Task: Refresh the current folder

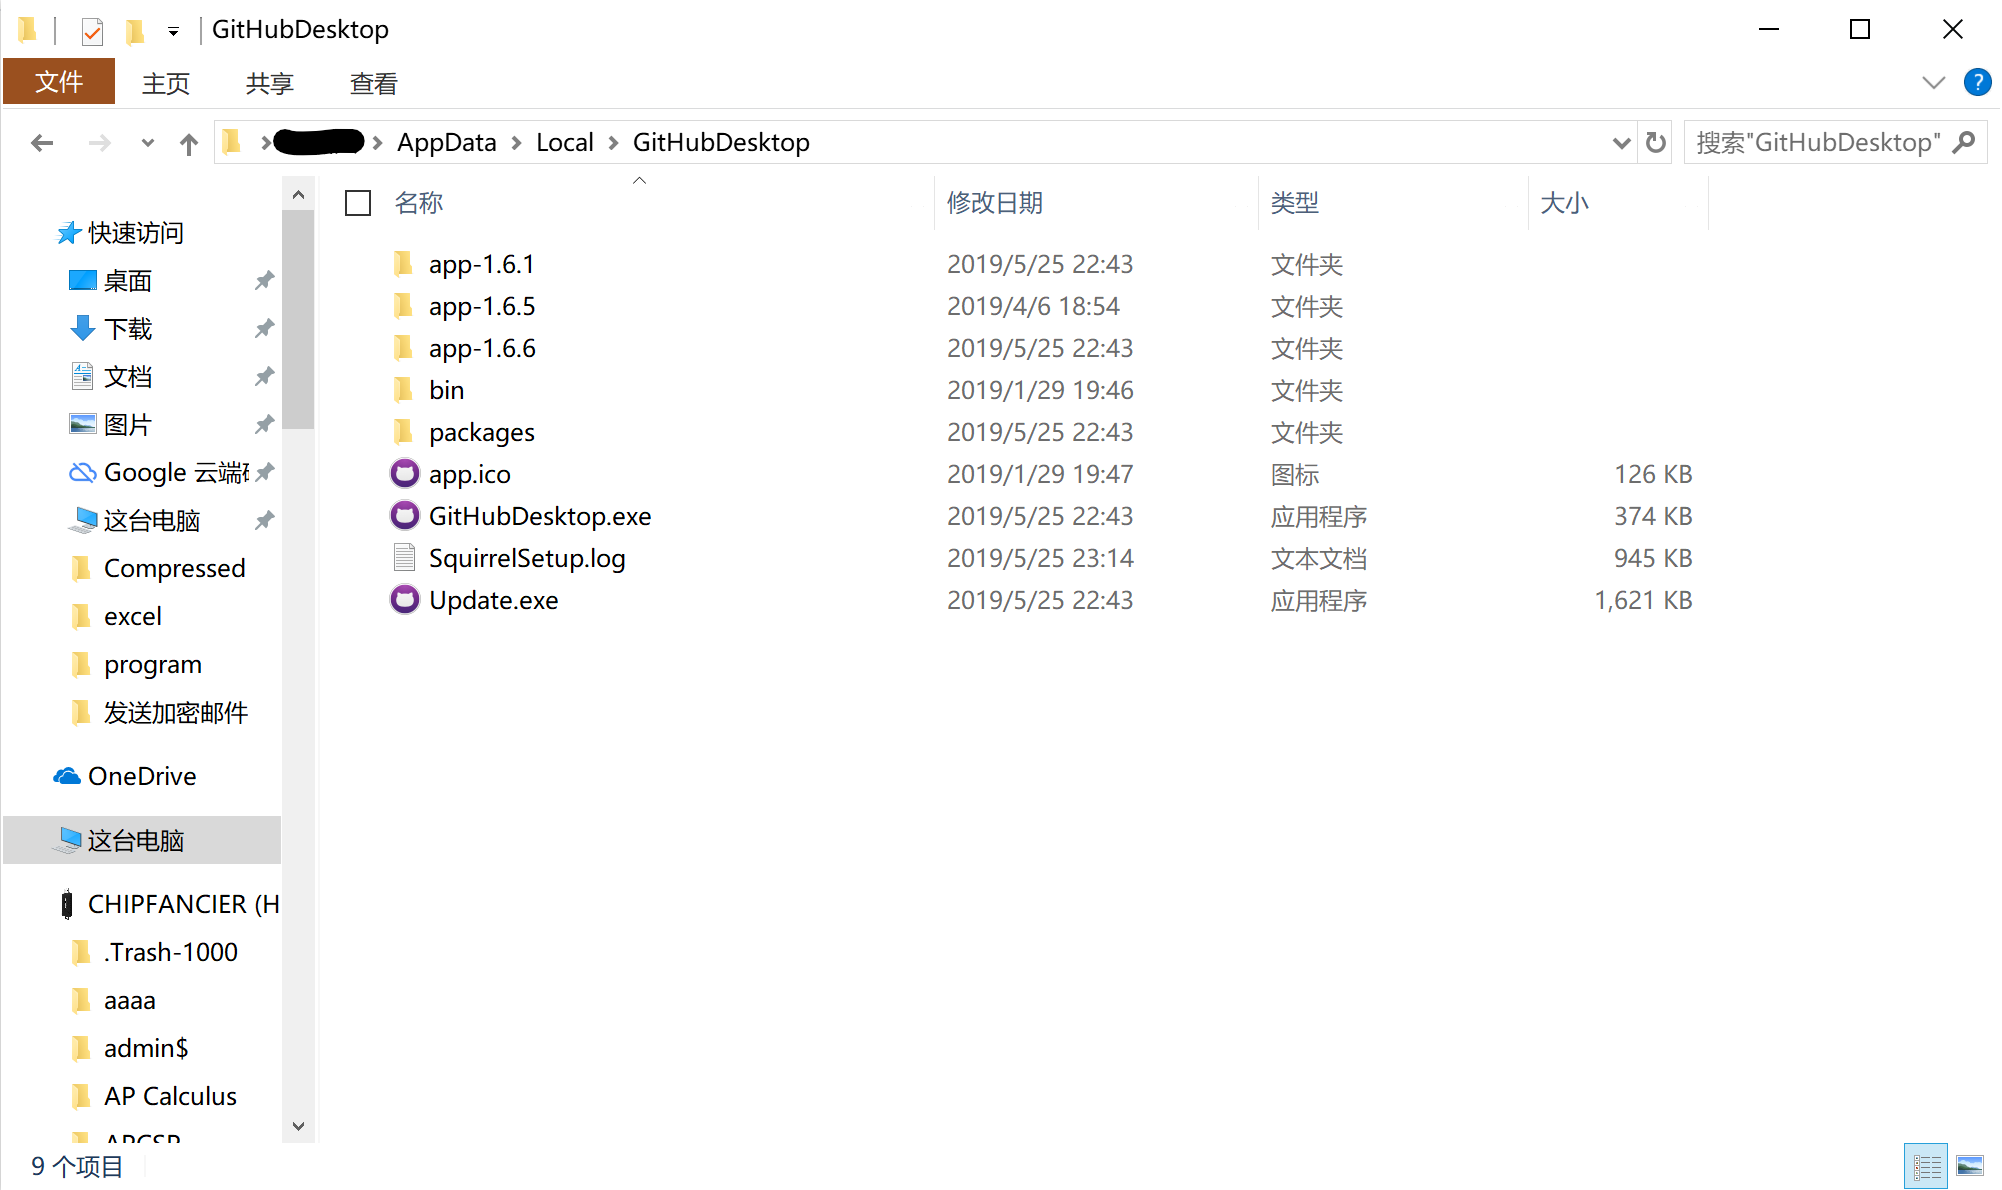Action: coord(1656,142)
